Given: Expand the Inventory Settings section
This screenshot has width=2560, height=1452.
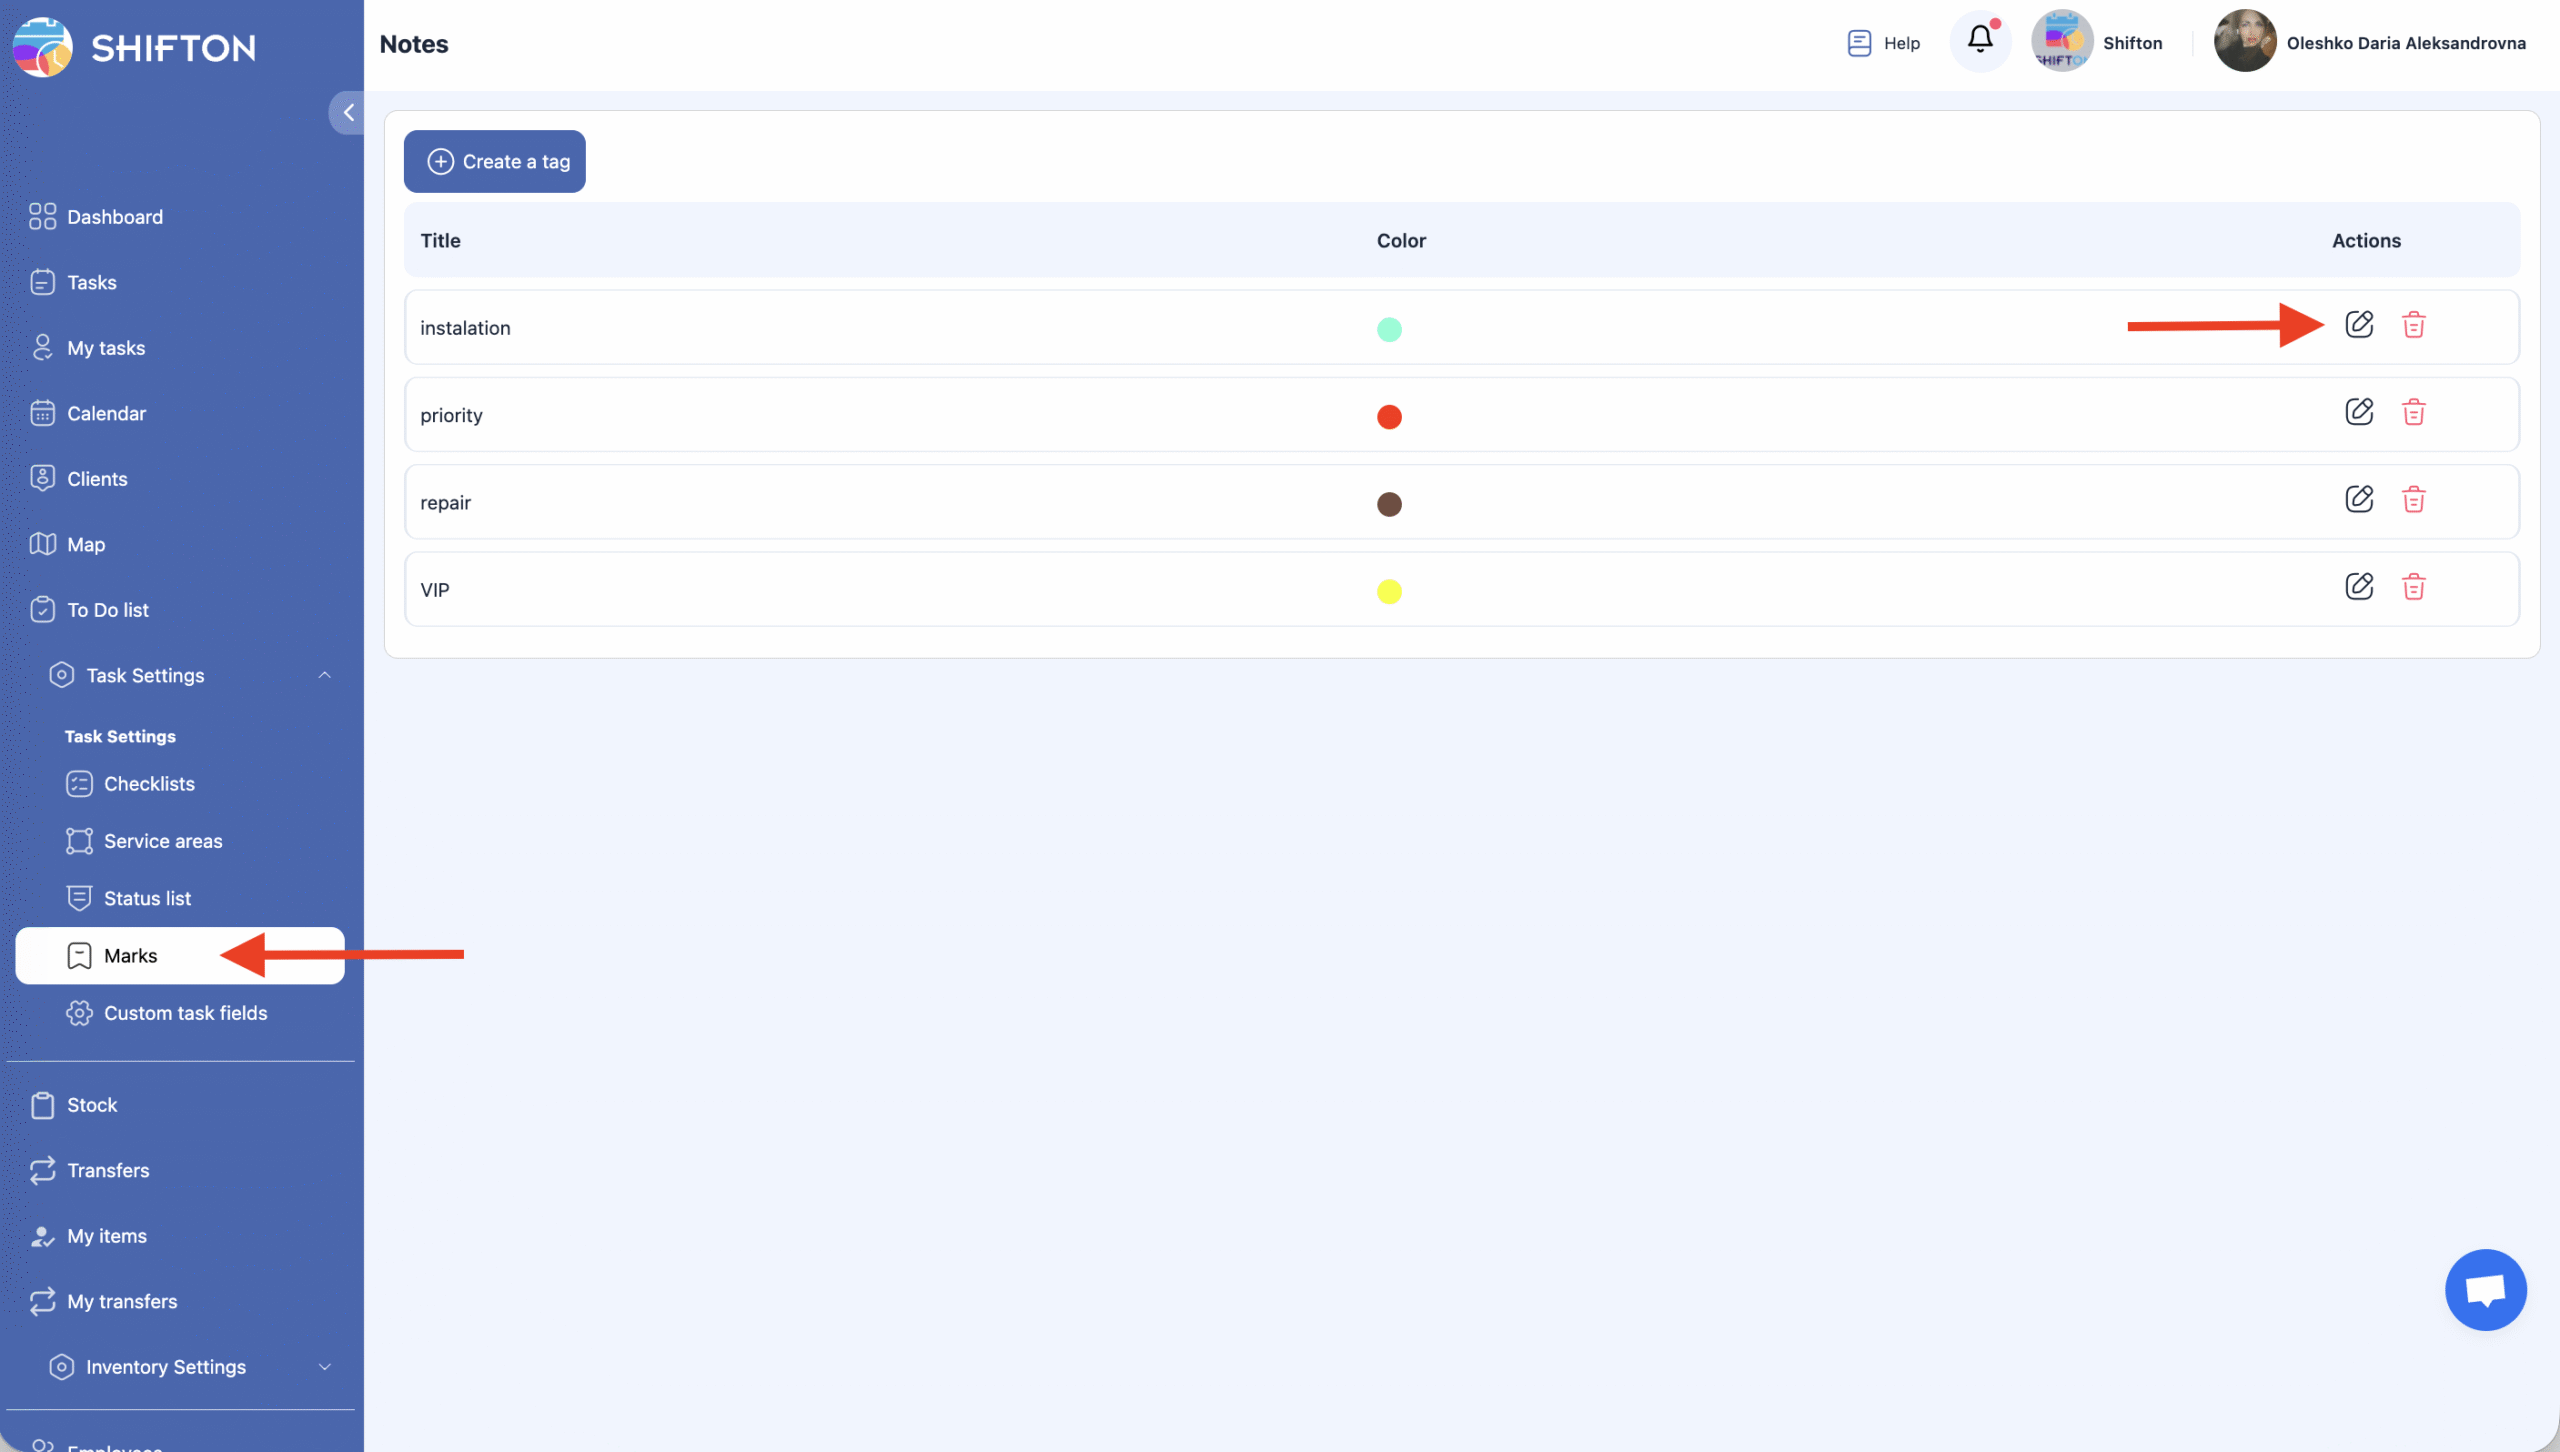Looking at the screenshot, I should click(x=324, y=1367).
